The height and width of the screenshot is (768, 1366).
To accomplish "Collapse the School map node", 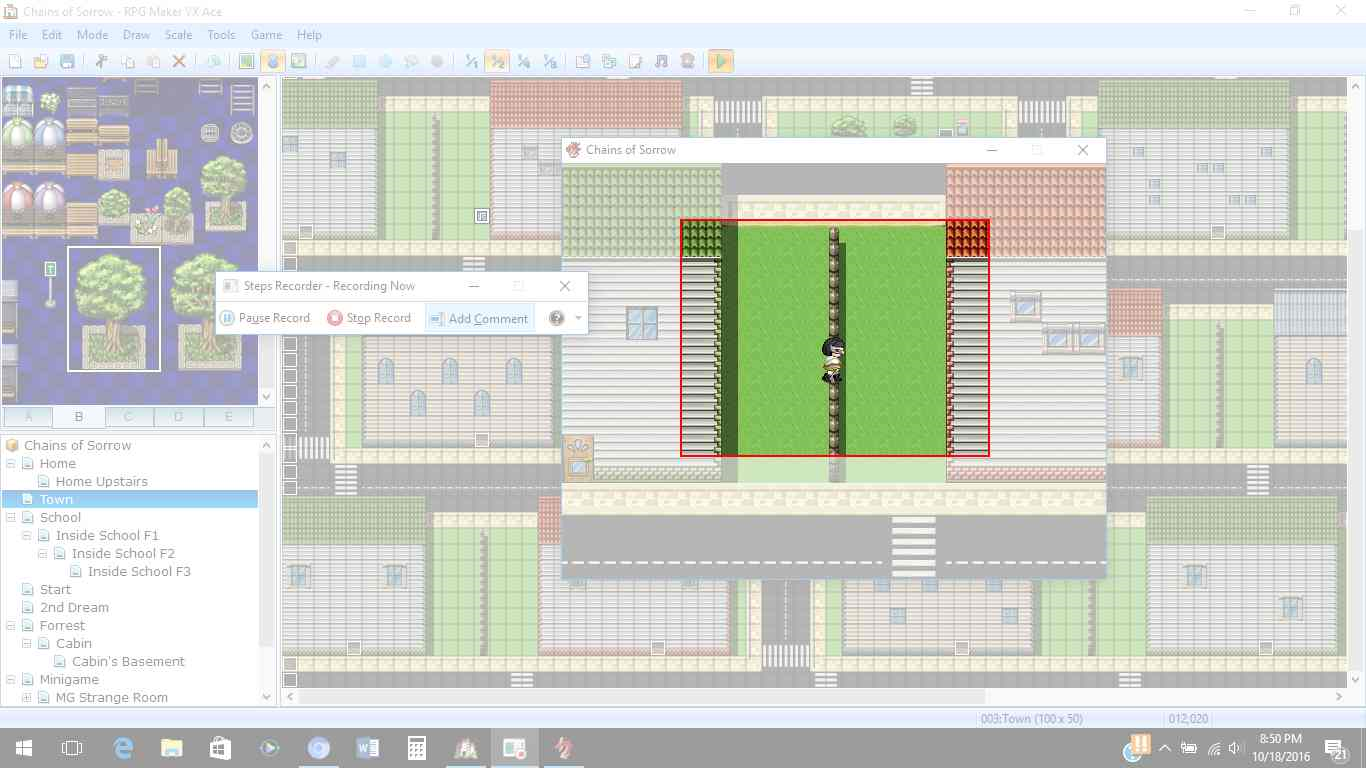I will click(x=11, y=518).
